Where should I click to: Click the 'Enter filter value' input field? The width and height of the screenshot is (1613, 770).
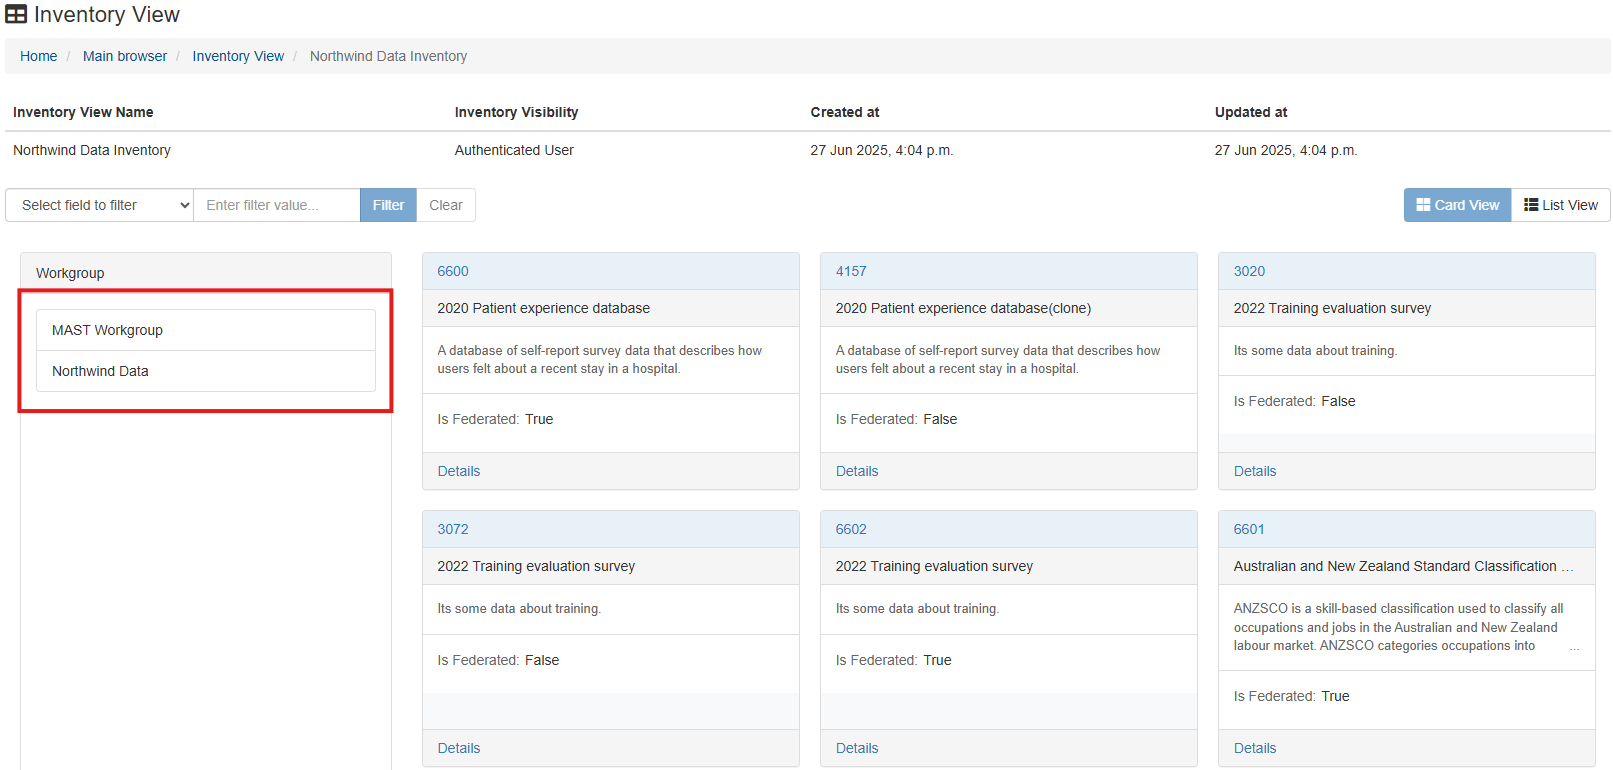coord(276,205)
